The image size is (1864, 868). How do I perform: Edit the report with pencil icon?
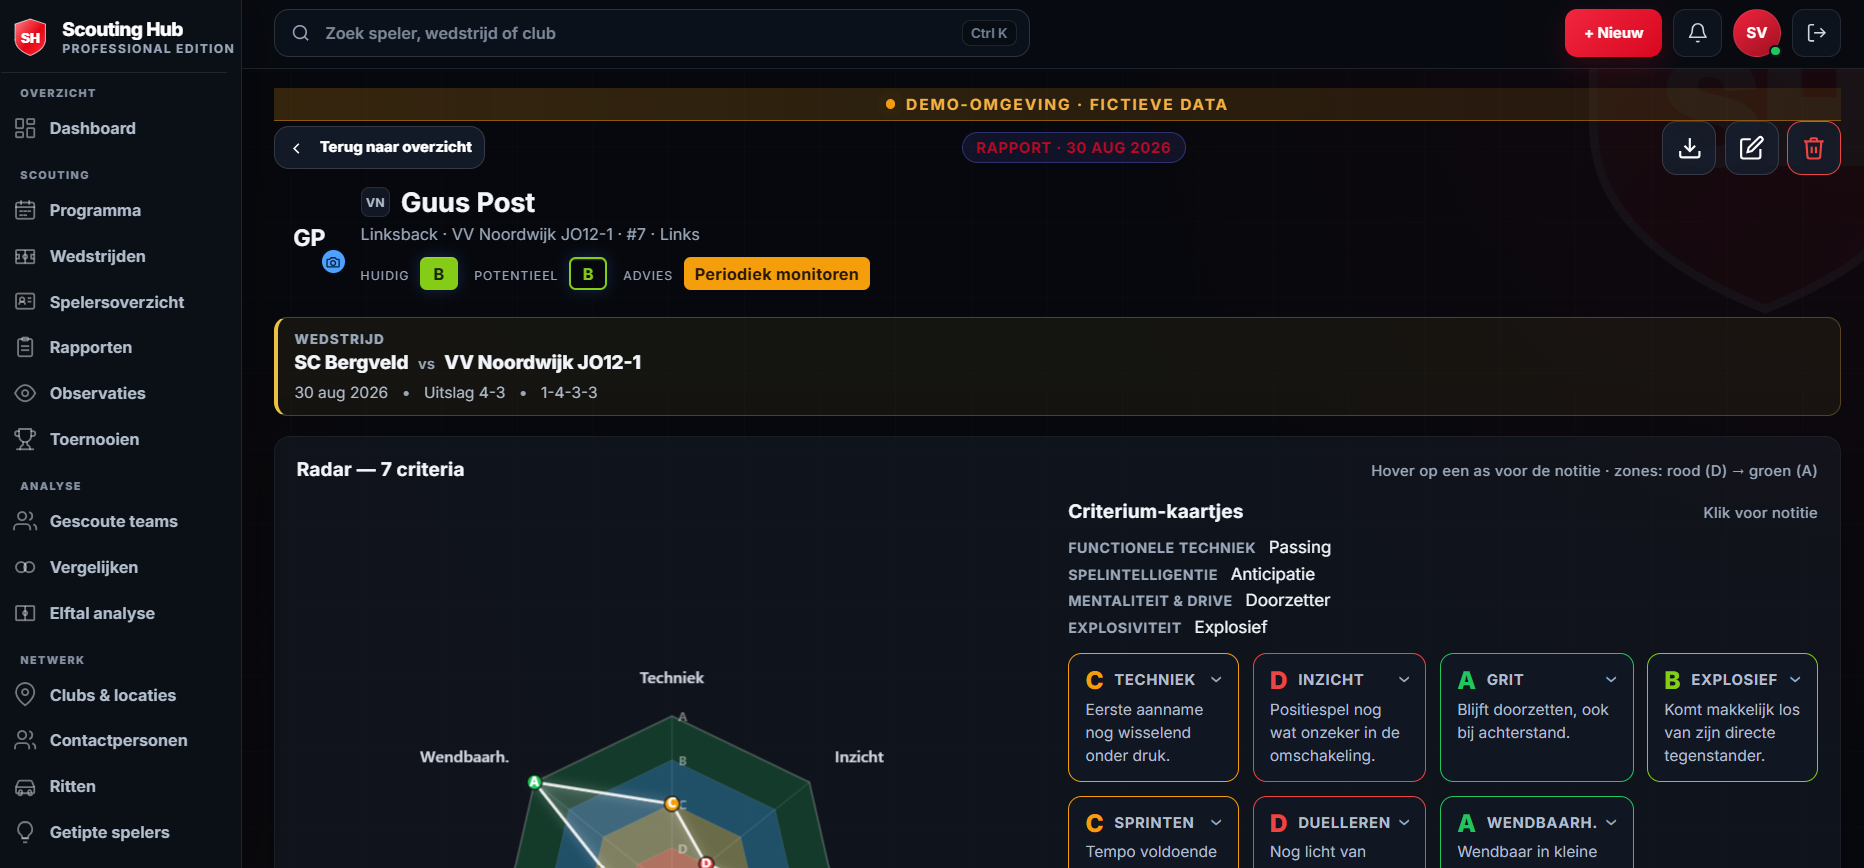pos(1752,148)
